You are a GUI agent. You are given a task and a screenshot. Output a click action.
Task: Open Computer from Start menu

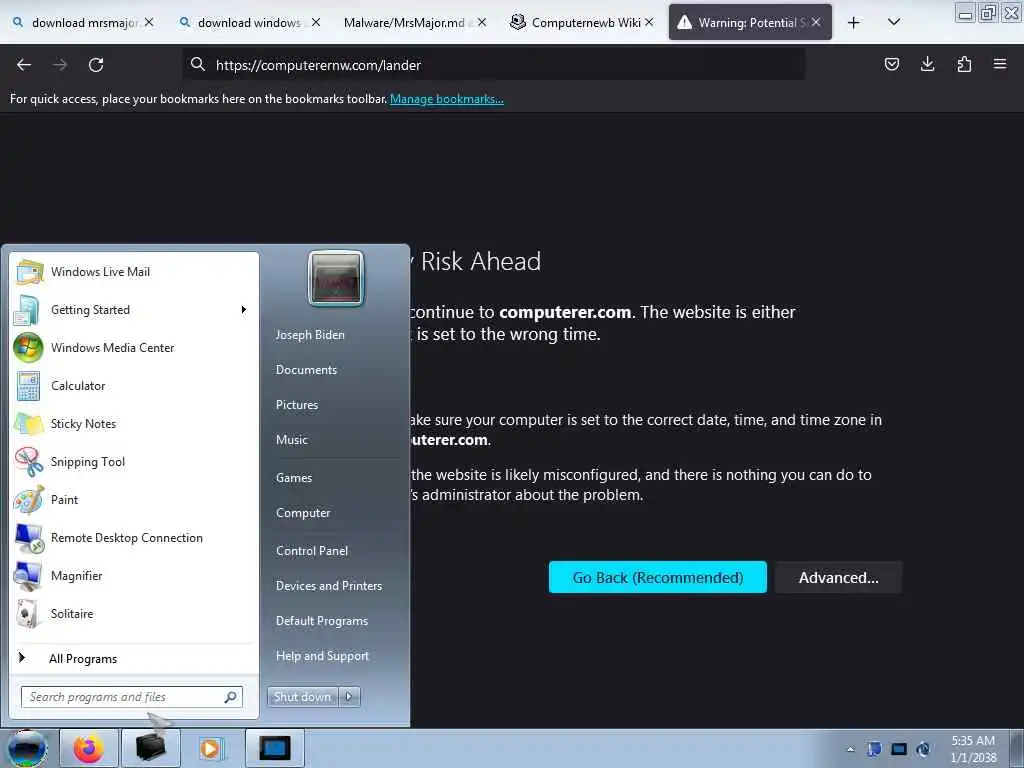303,513
